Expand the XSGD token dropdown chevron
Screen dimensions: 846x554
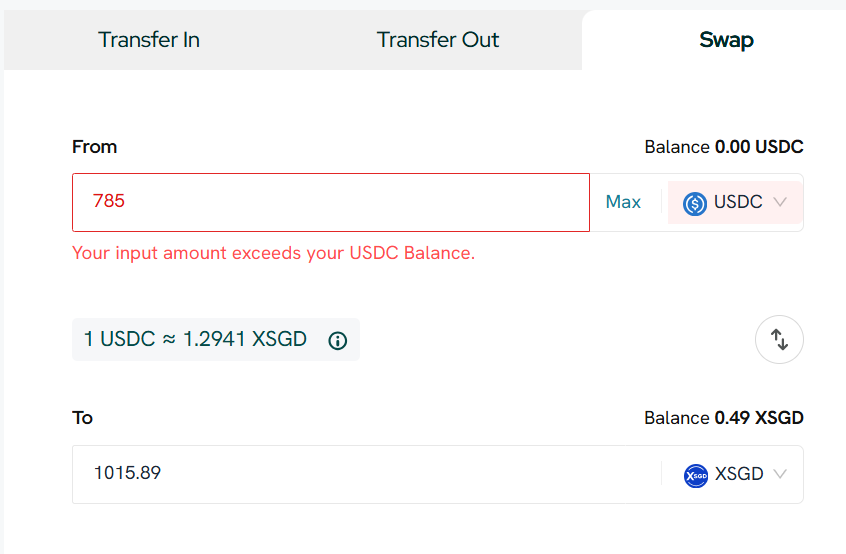point(780,474)
